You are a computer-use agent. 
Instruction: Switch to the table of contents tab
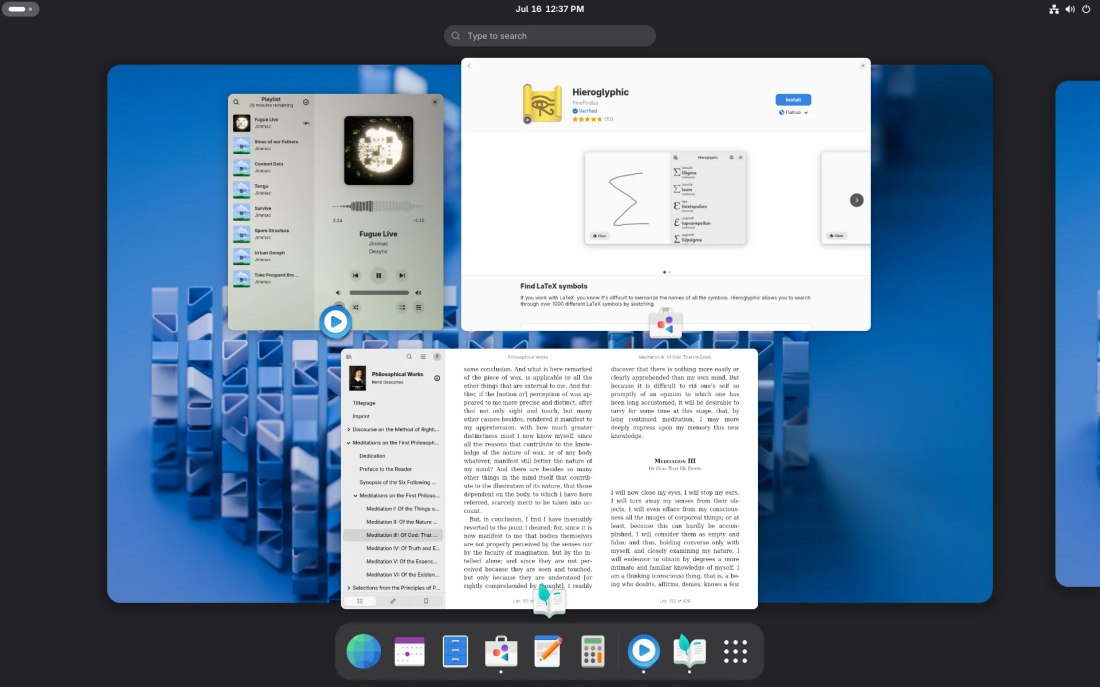click(x=360, y=601)
